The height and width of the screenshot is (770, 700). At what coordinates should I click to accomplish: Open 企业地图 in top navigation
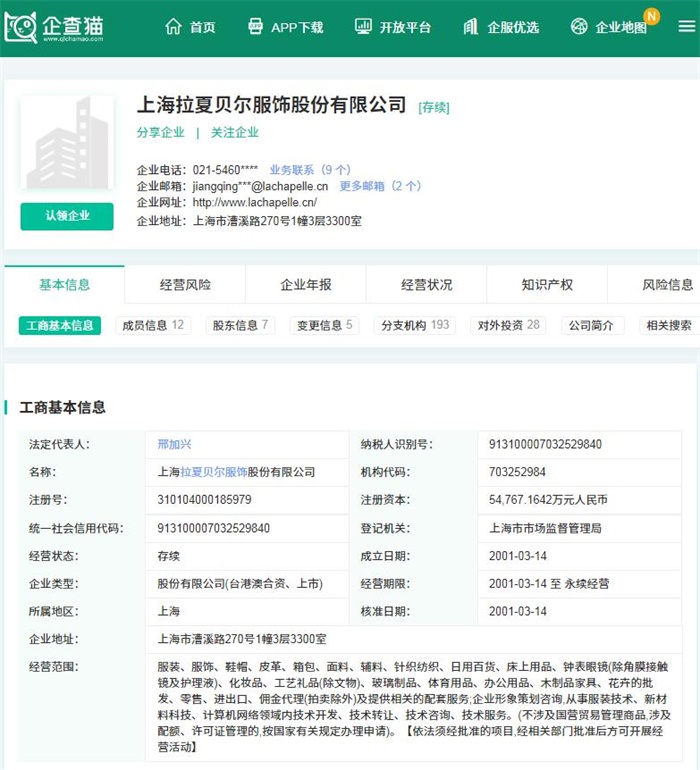[x=621, y=27]
